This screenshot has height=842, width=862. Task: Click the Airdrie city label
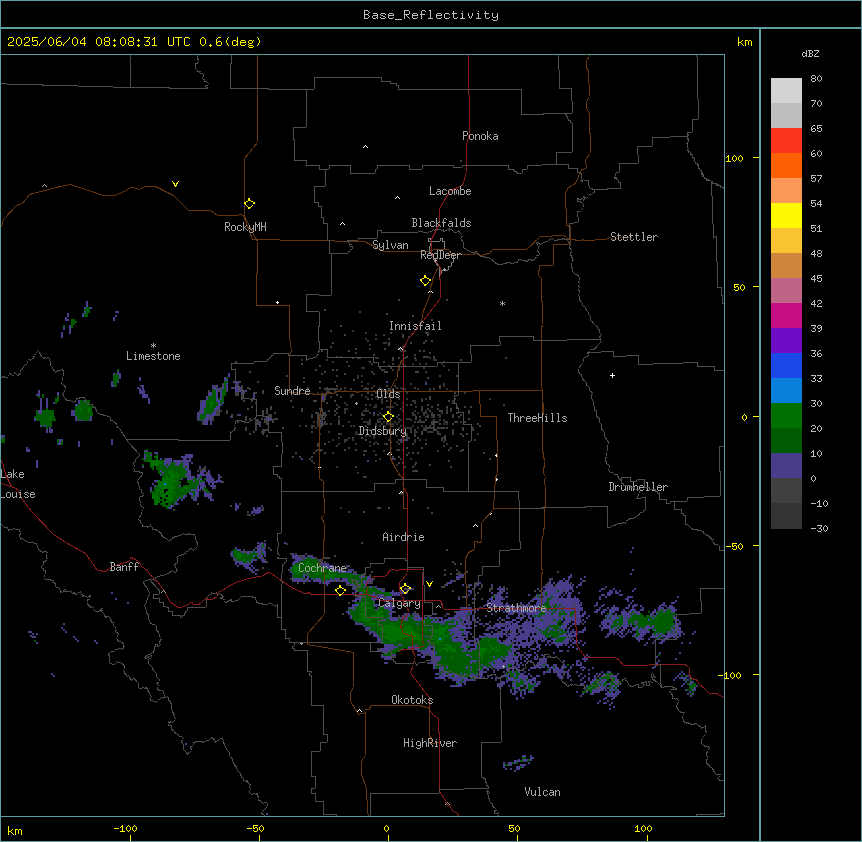pyautogui.click(x=403, y=537)
